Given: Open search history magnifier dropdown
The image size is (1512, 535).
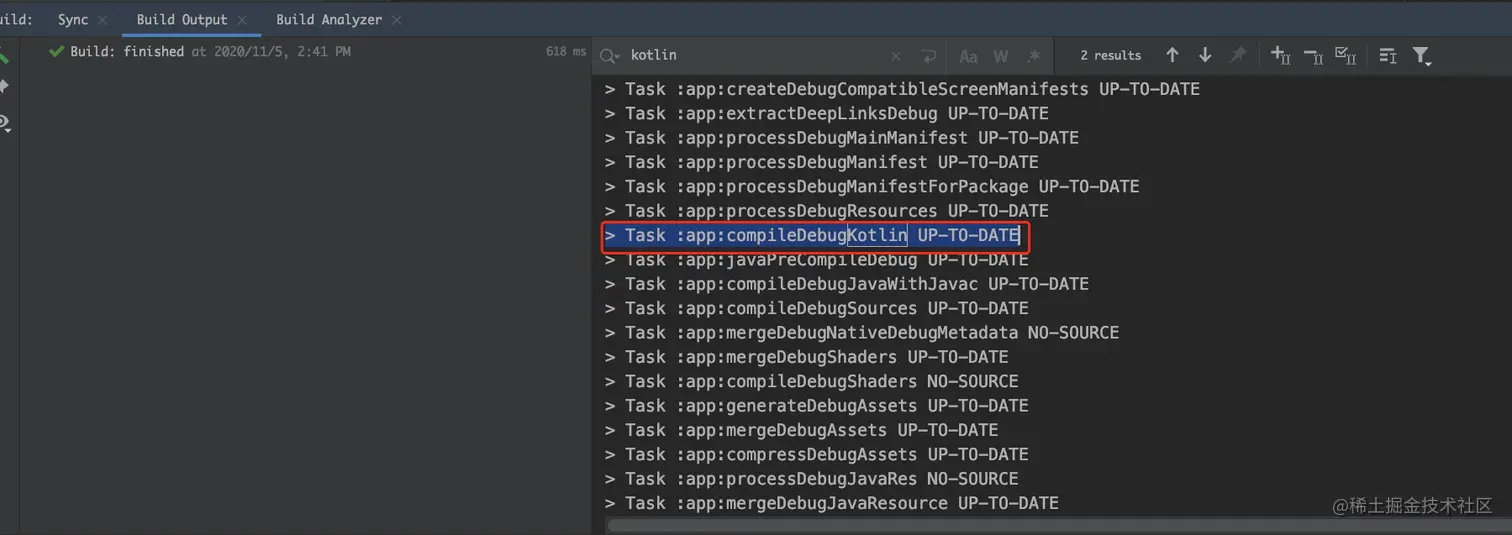Looking at the screenshot, I should point(610,56).
